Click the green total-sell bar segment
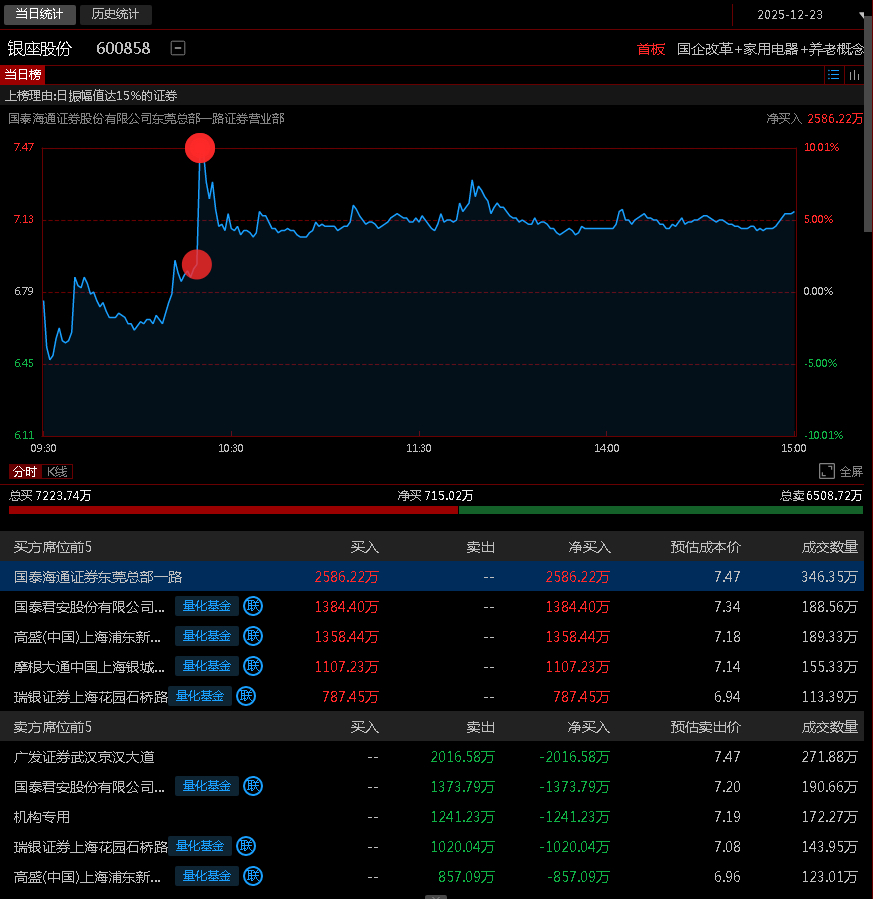Image resolution: width=873 pixels, height=899 pixels. (661, 510)
